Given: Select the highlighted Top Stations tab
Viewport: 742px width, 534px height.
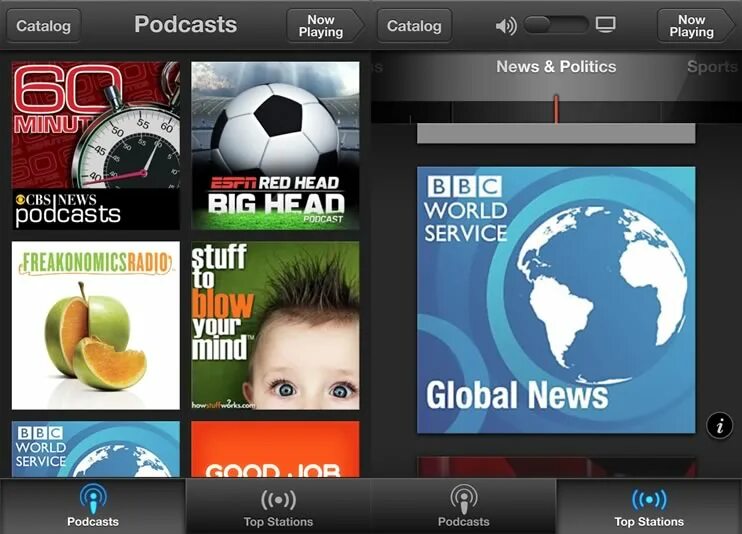Looking at the screenshot, I should 649,506.
